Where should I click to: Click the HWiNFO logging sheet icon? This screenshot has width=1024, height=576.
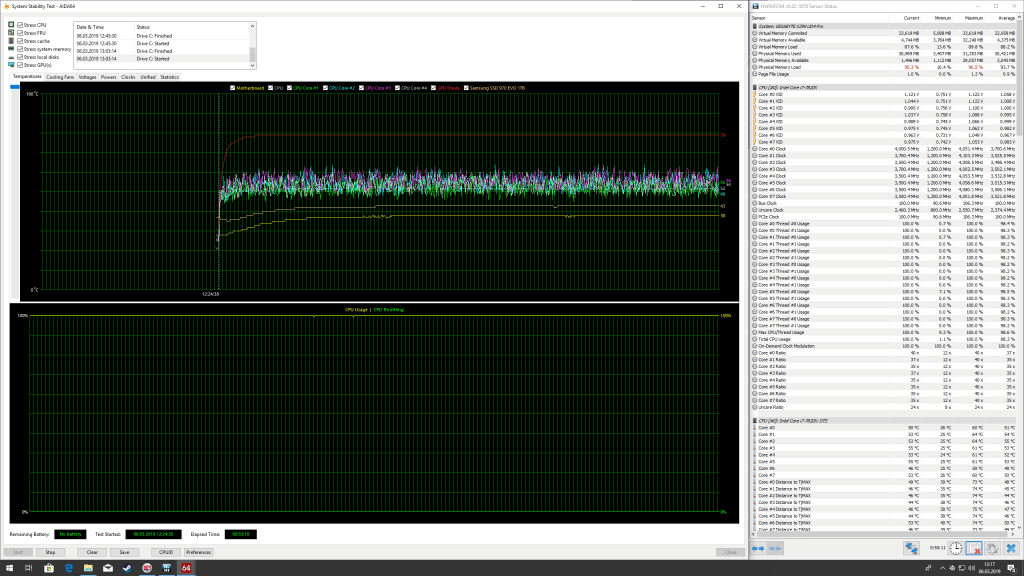point(976,548)
